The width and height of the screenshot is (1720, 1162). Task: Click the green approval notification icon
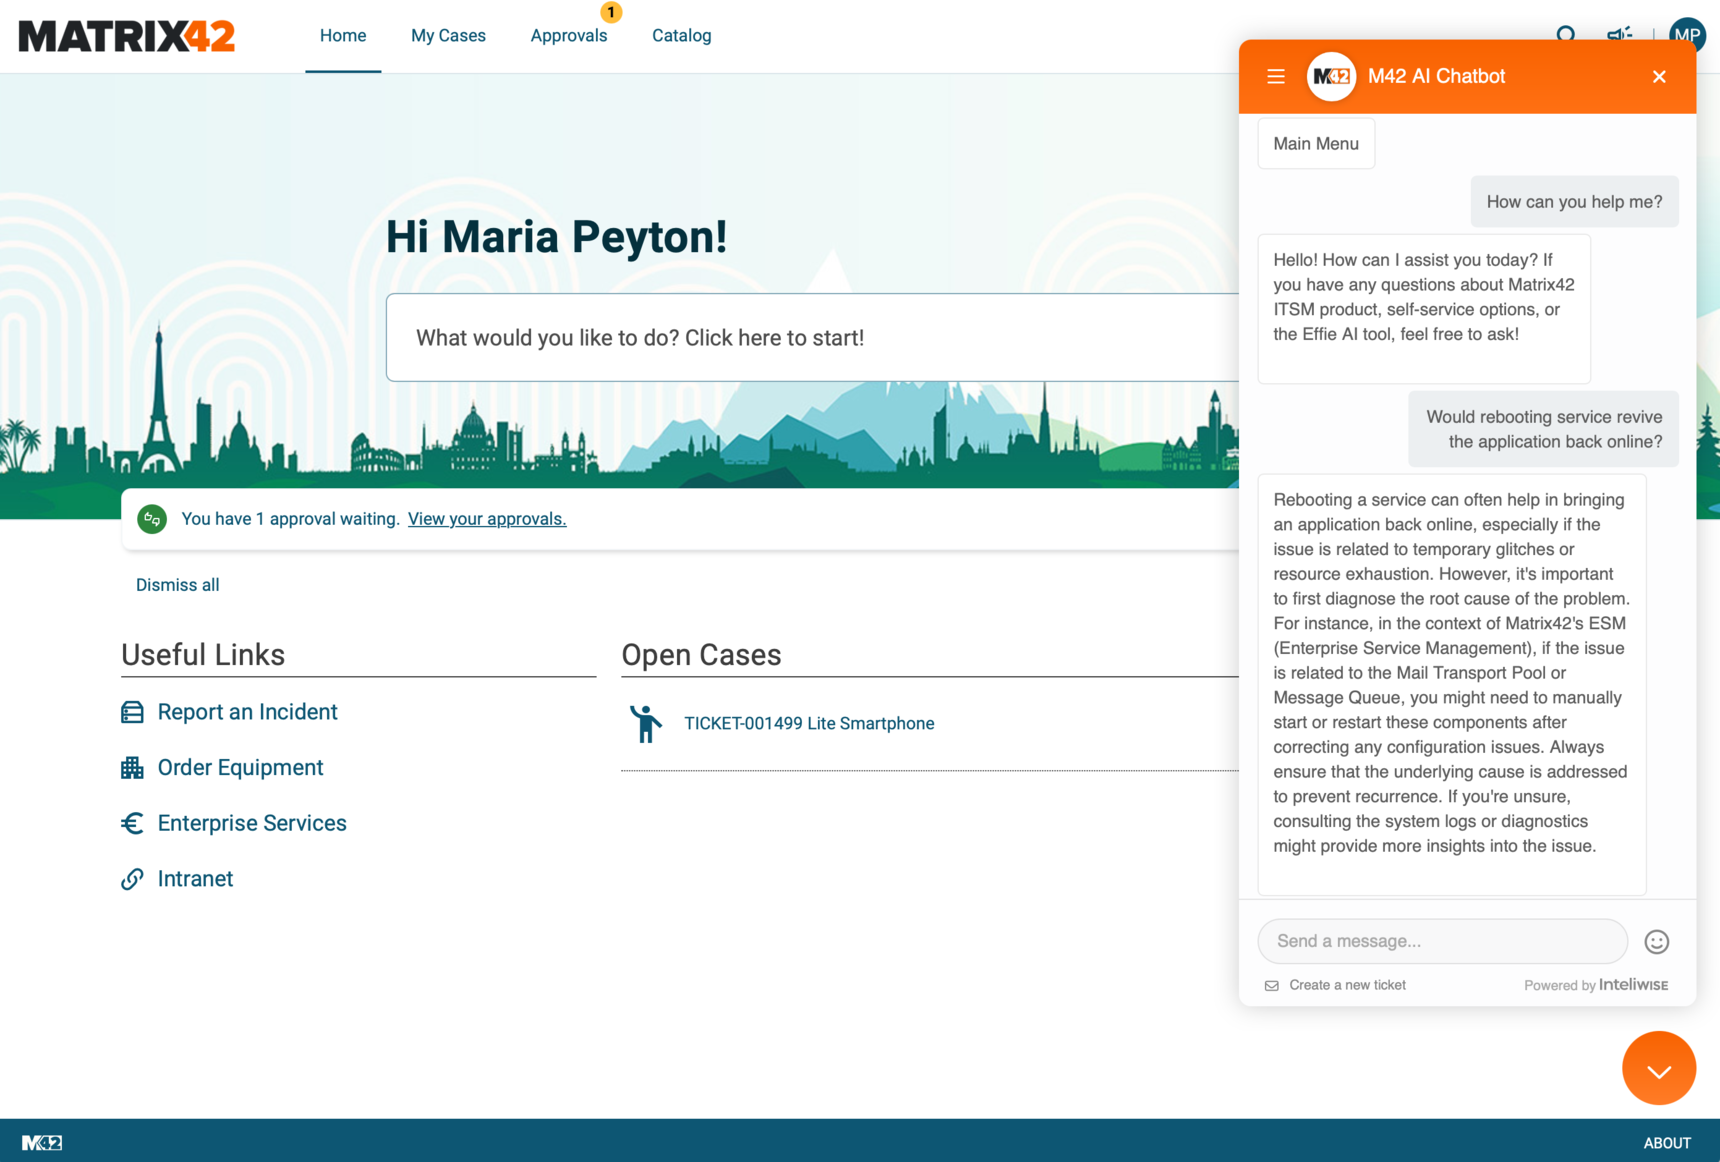[x=152, y=519]
